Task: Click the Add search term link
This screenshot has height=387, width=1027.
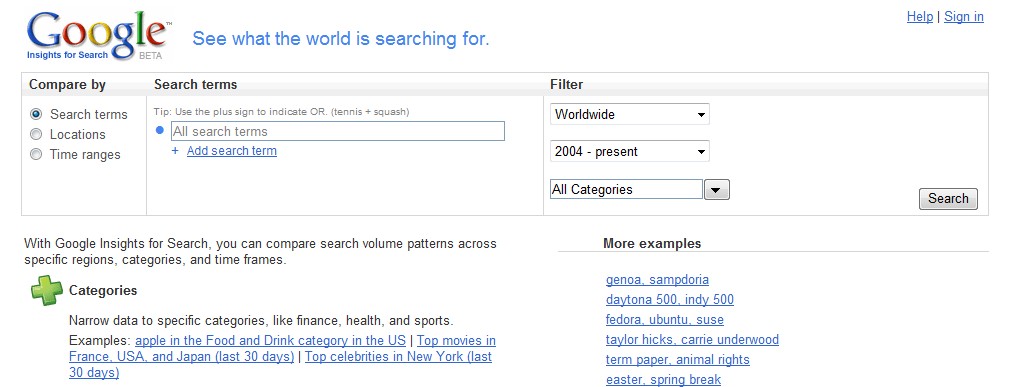Action: (x=232, y=151)
